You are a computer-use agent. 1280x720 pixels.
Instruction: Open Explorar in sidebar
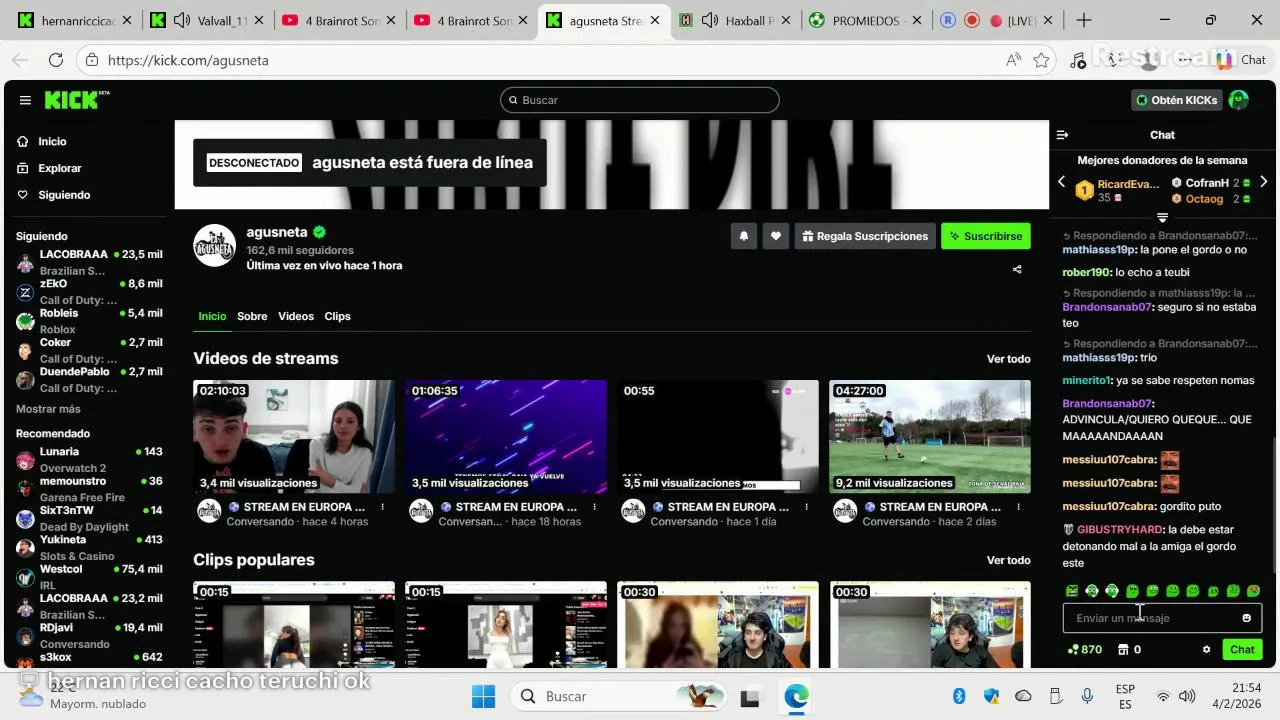59,168
